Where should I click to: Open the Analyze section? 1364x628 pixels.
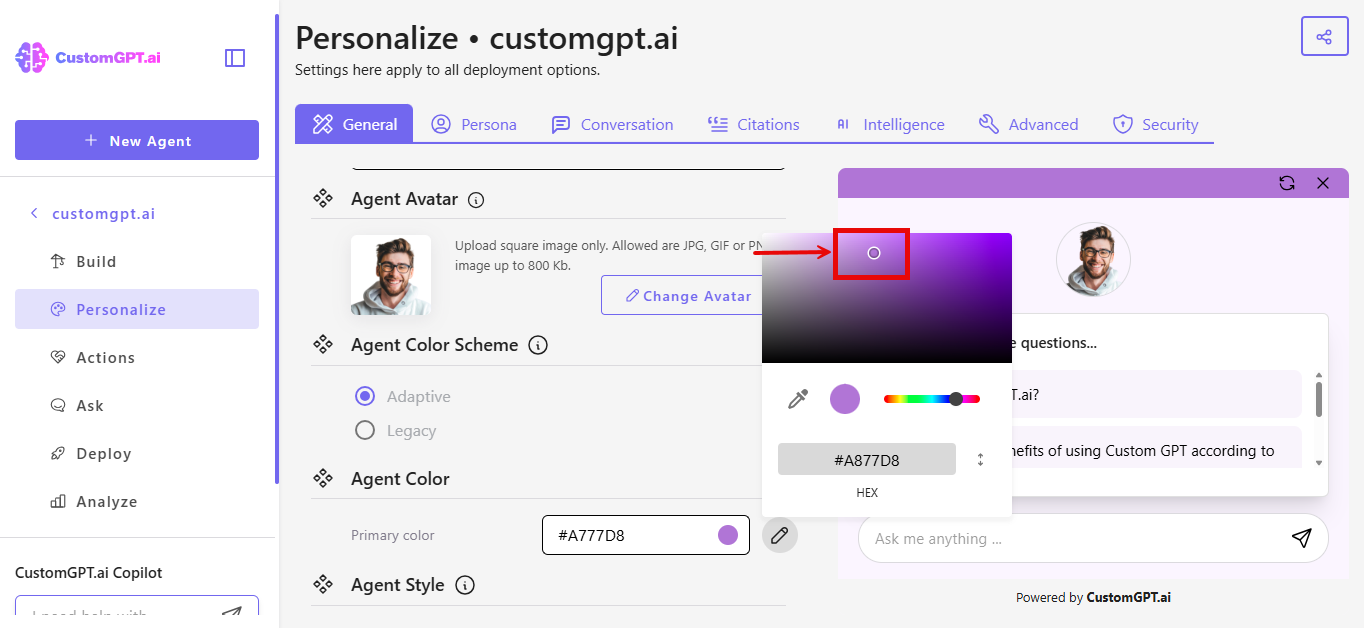point(137,502)
